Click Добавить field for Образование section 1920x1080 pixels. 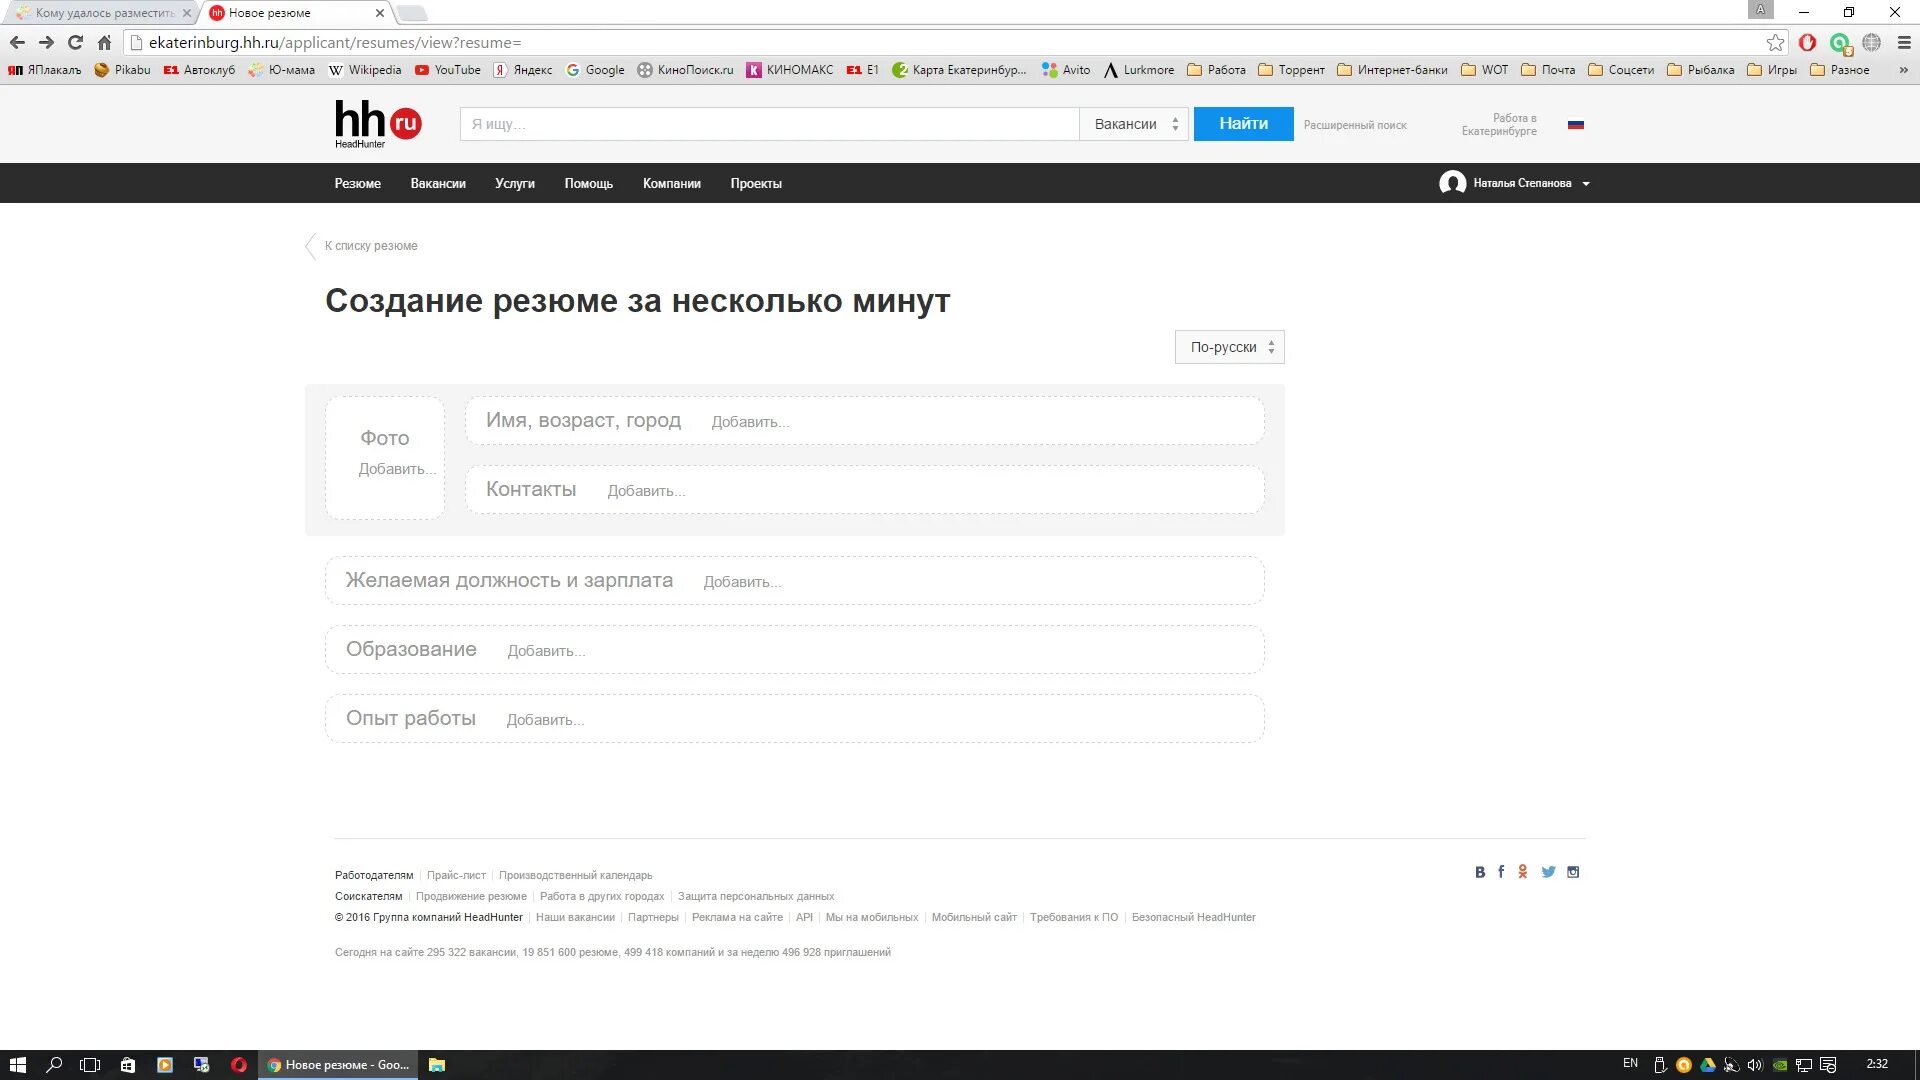point(545,650)
